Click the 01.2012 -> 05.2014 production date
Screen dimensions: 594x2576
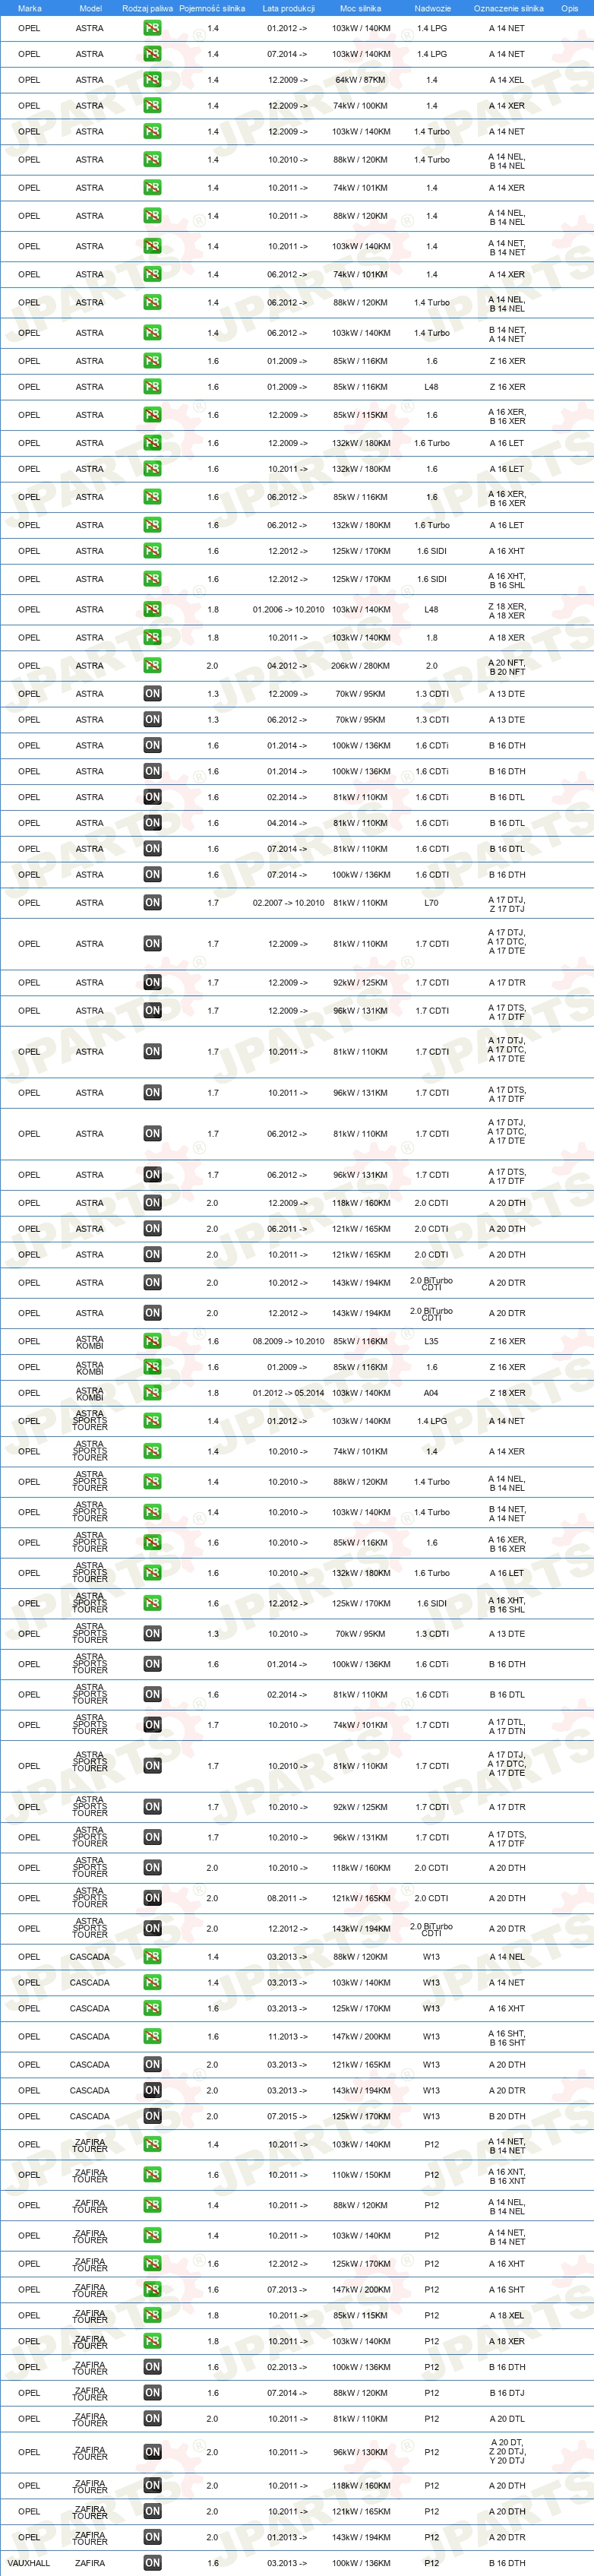(288, 1393)
